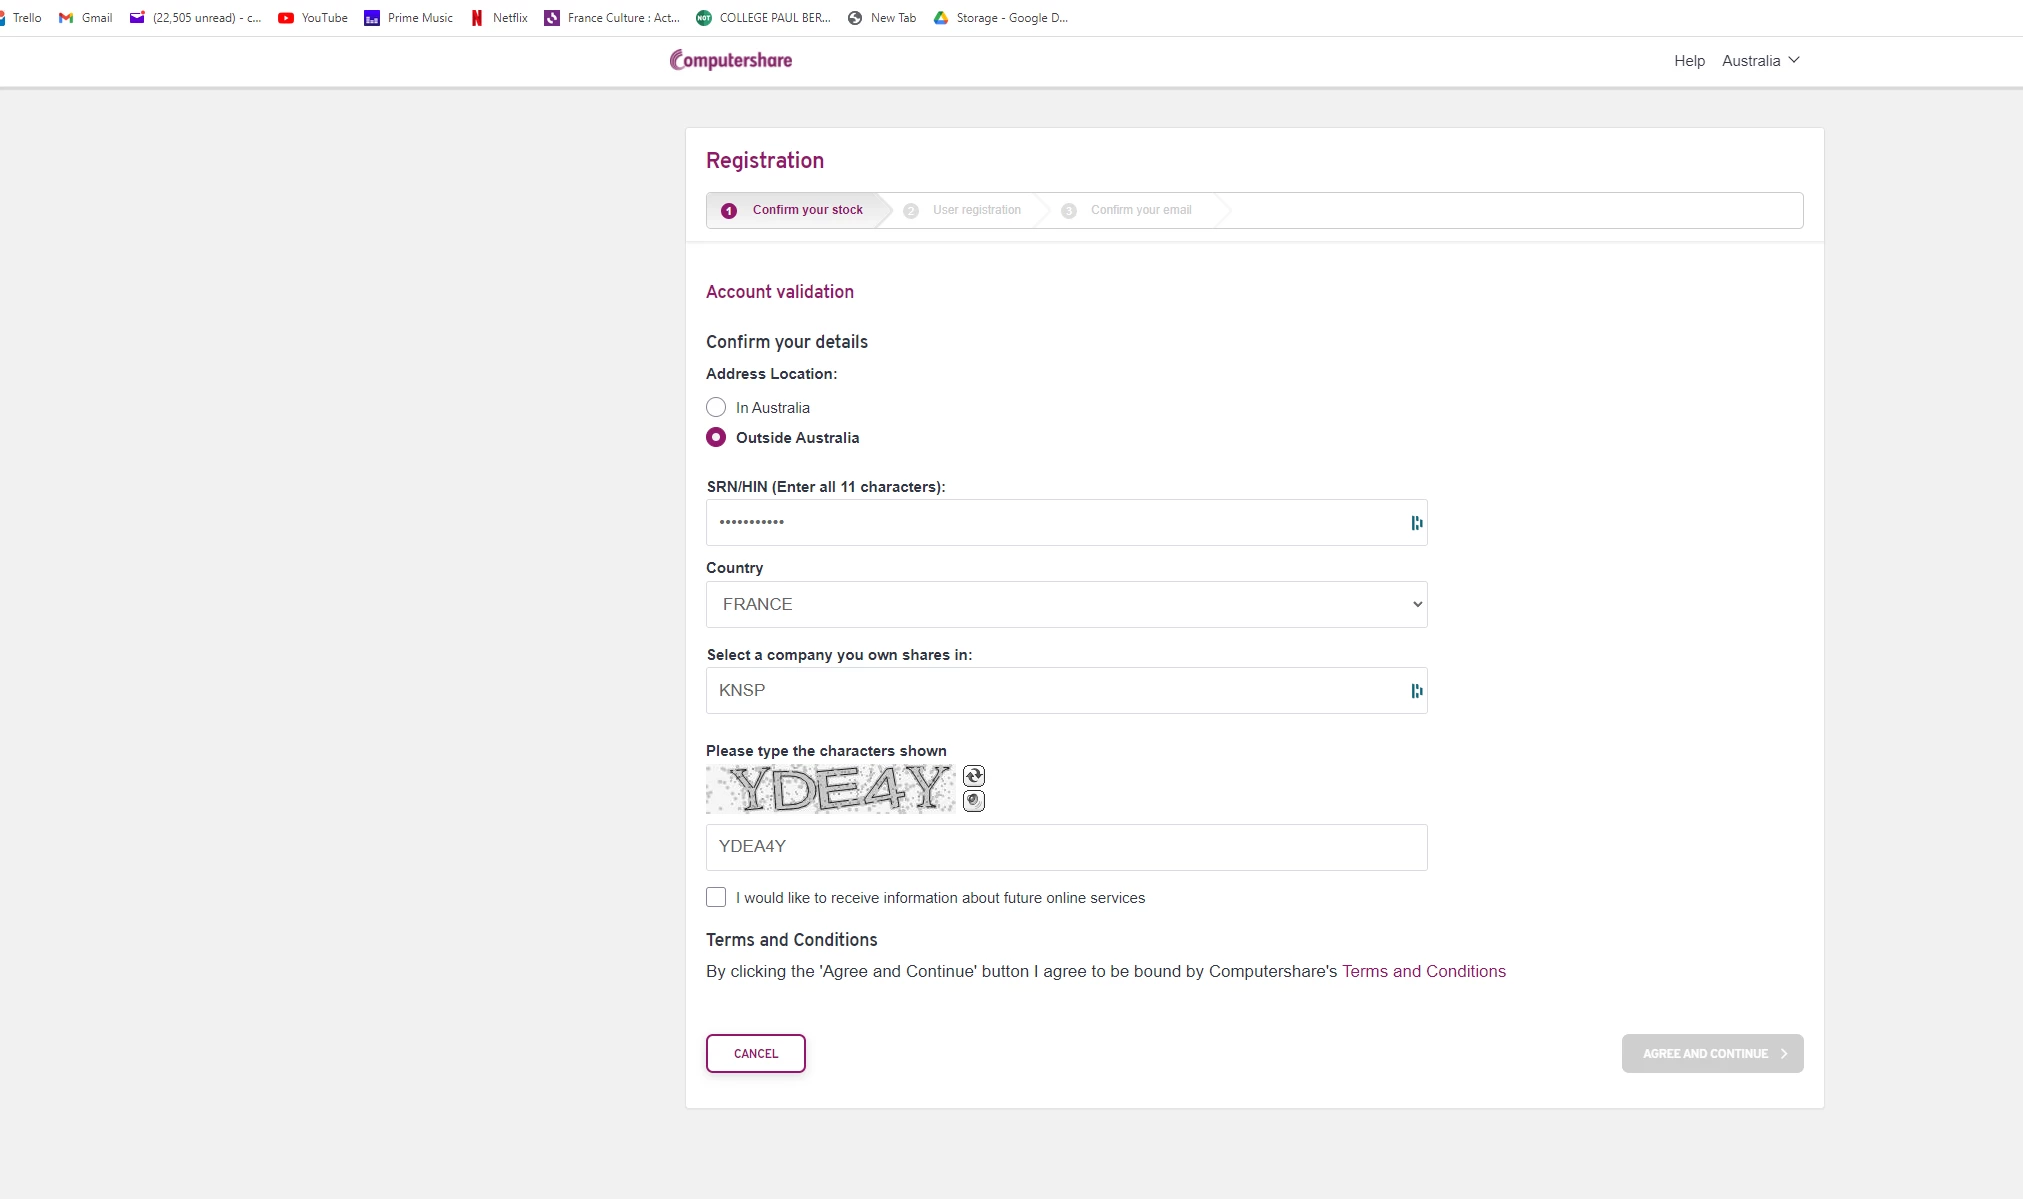The height and width of the screenshot is (1199, 2023).
Task: Go to the User registration step
Action: tap(976, 210)
